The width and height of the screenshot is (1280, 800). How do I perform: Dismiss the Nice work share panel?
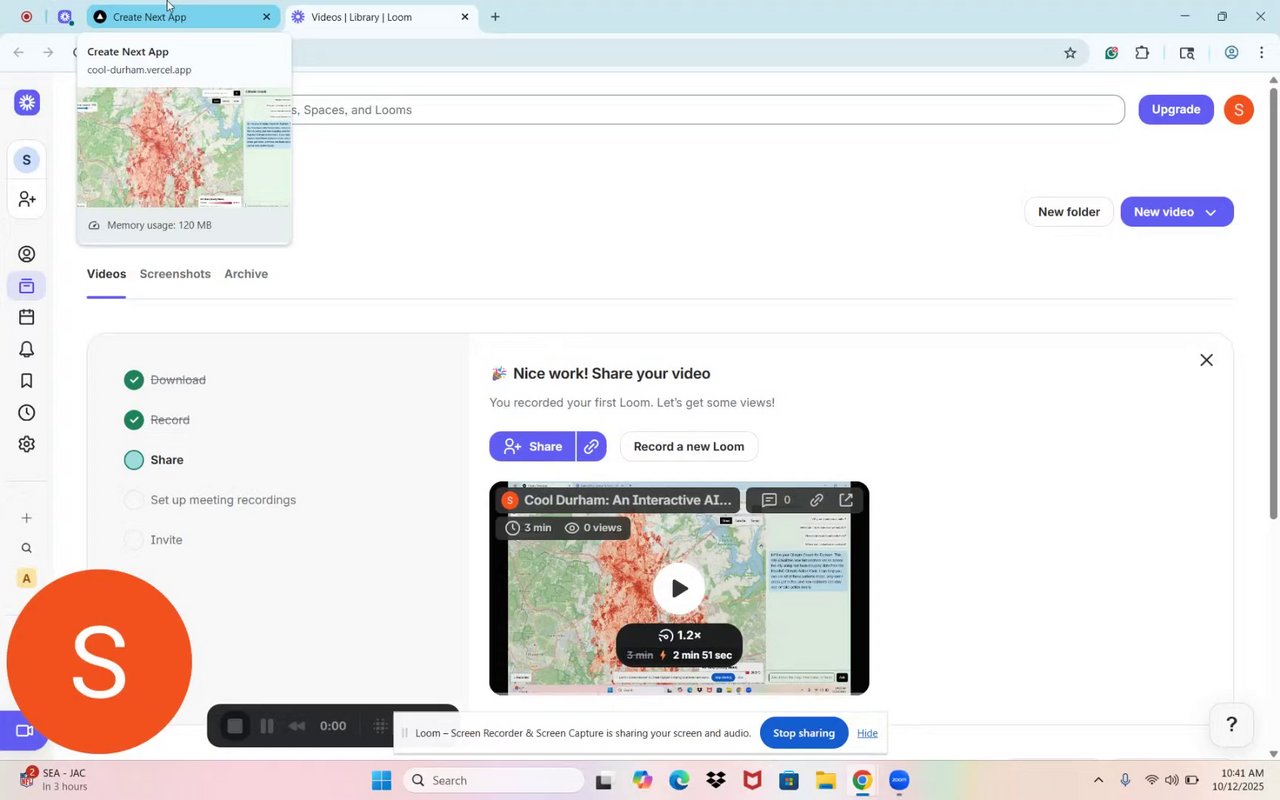(x=1206, y=360)
